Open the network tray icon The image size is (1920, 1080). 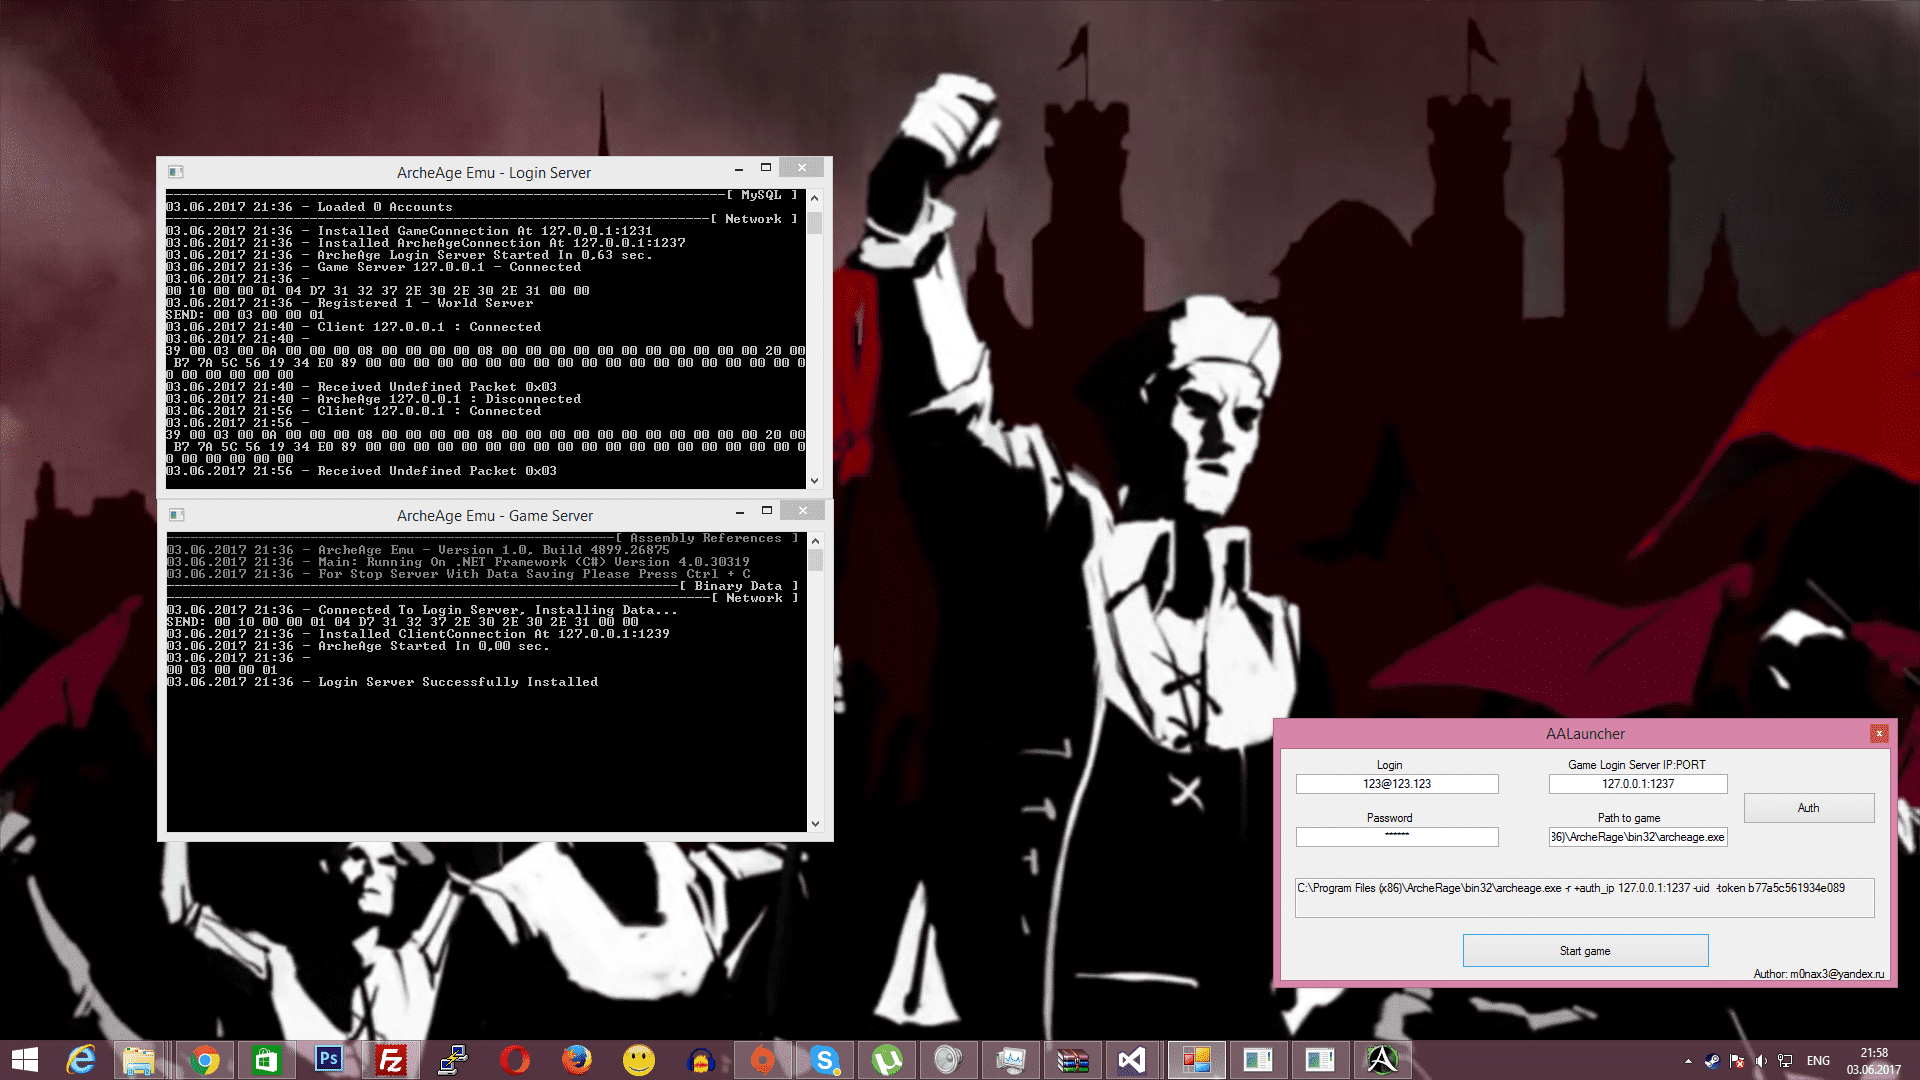click(x=1785, y=1061)
